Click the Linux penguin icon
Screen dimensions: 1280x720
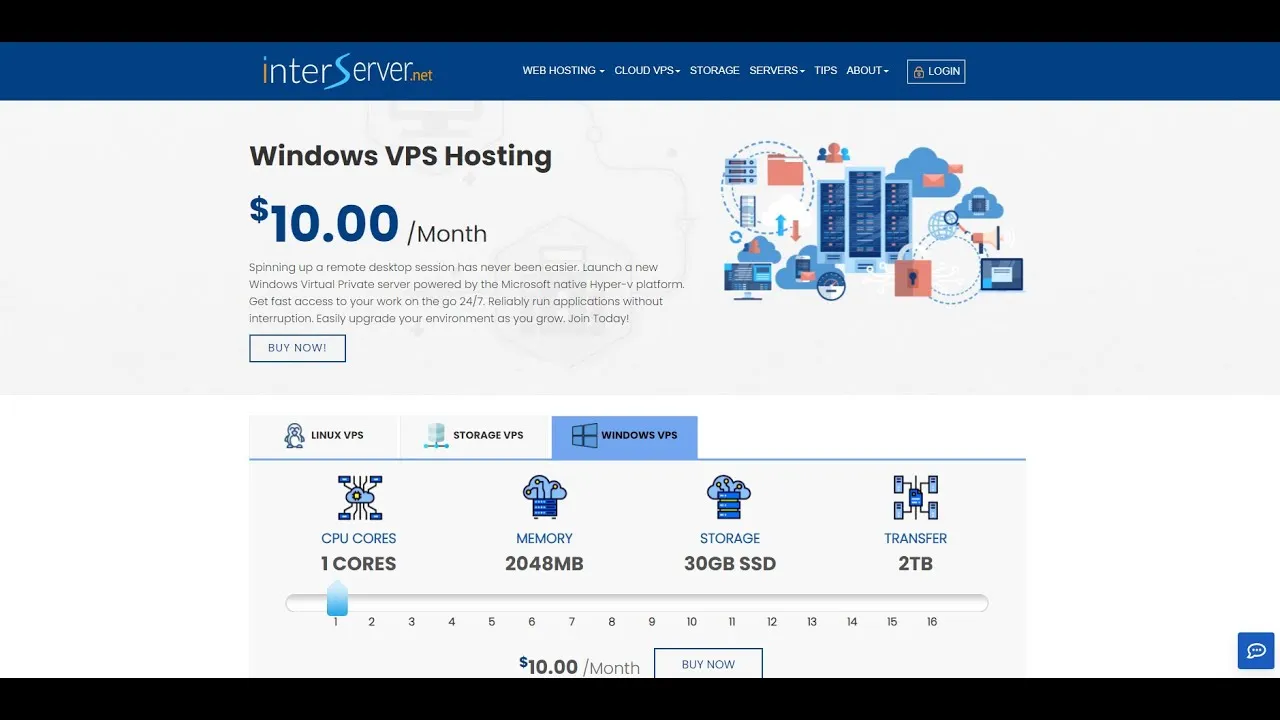[x=294, y=436]
